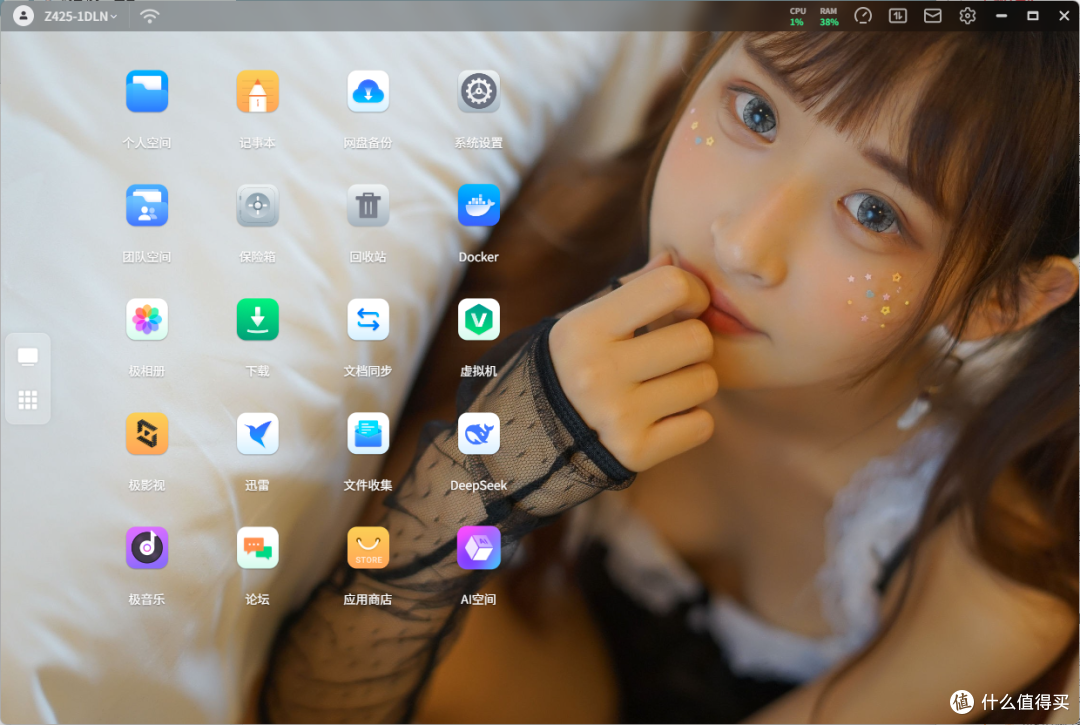
Task: Open the 个人空间 personal space app
Action: point(147,92)
